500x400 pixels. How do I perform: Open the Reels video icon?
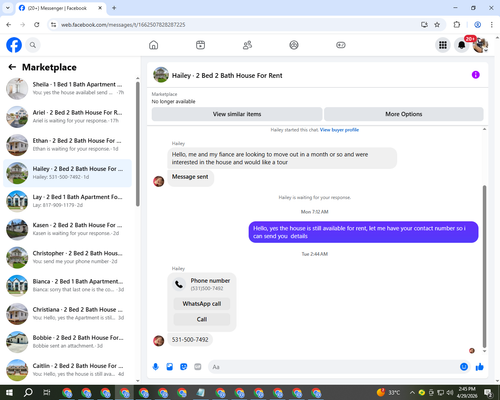pyautogui.click(x=200, y=45)
